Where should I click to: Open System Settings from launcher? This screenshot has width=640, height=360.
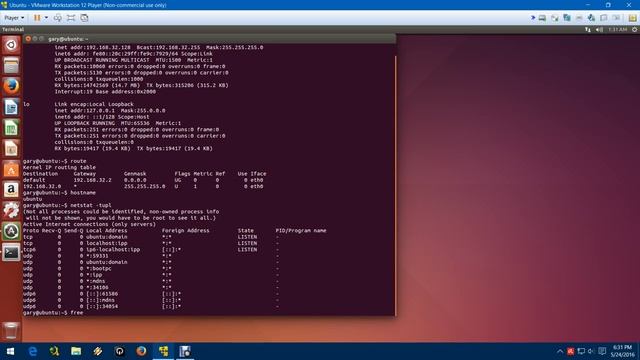click(x=11, y=211)
